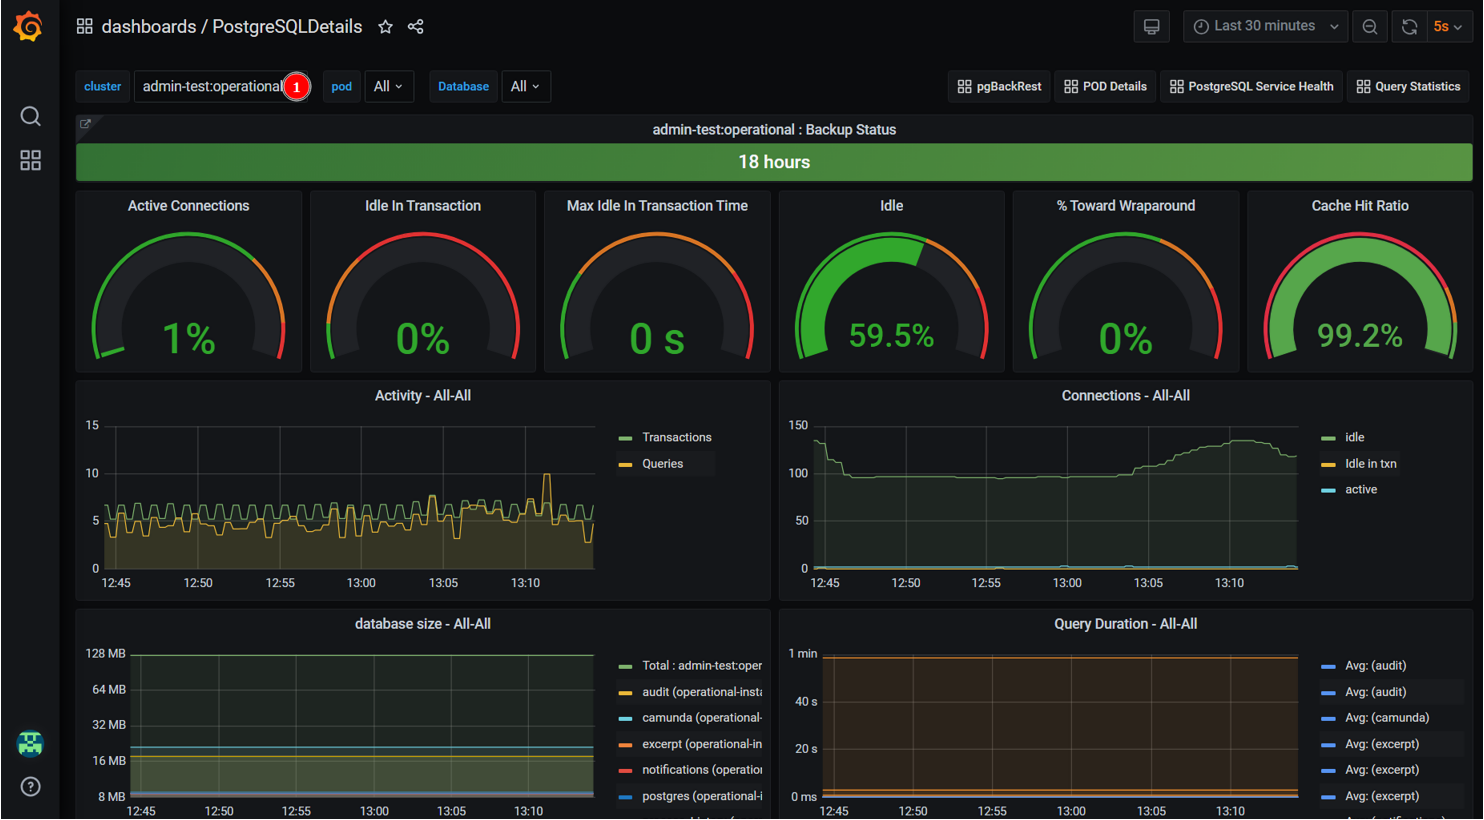Open the dashboards grid icon in sidebar

(x=31, y=160)
